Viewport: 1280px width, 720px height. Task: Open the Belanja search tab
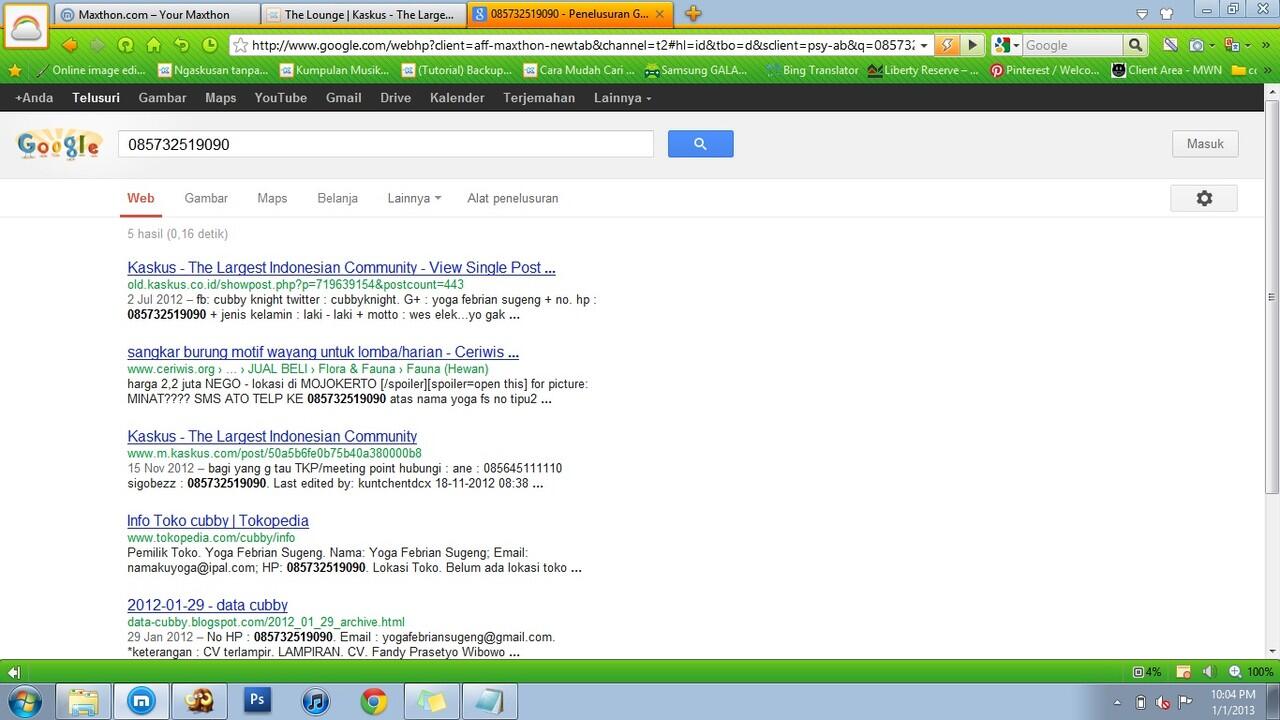[337, 198]
